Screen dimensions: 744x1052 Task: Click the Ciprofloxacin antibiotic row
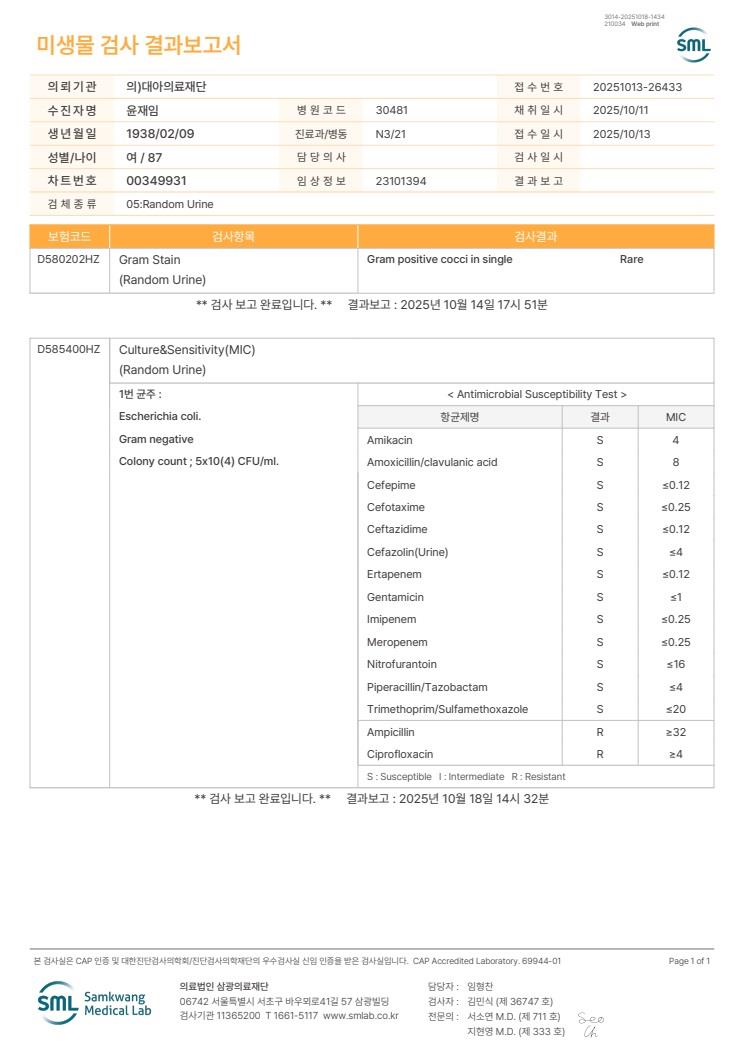pos(535,754)
